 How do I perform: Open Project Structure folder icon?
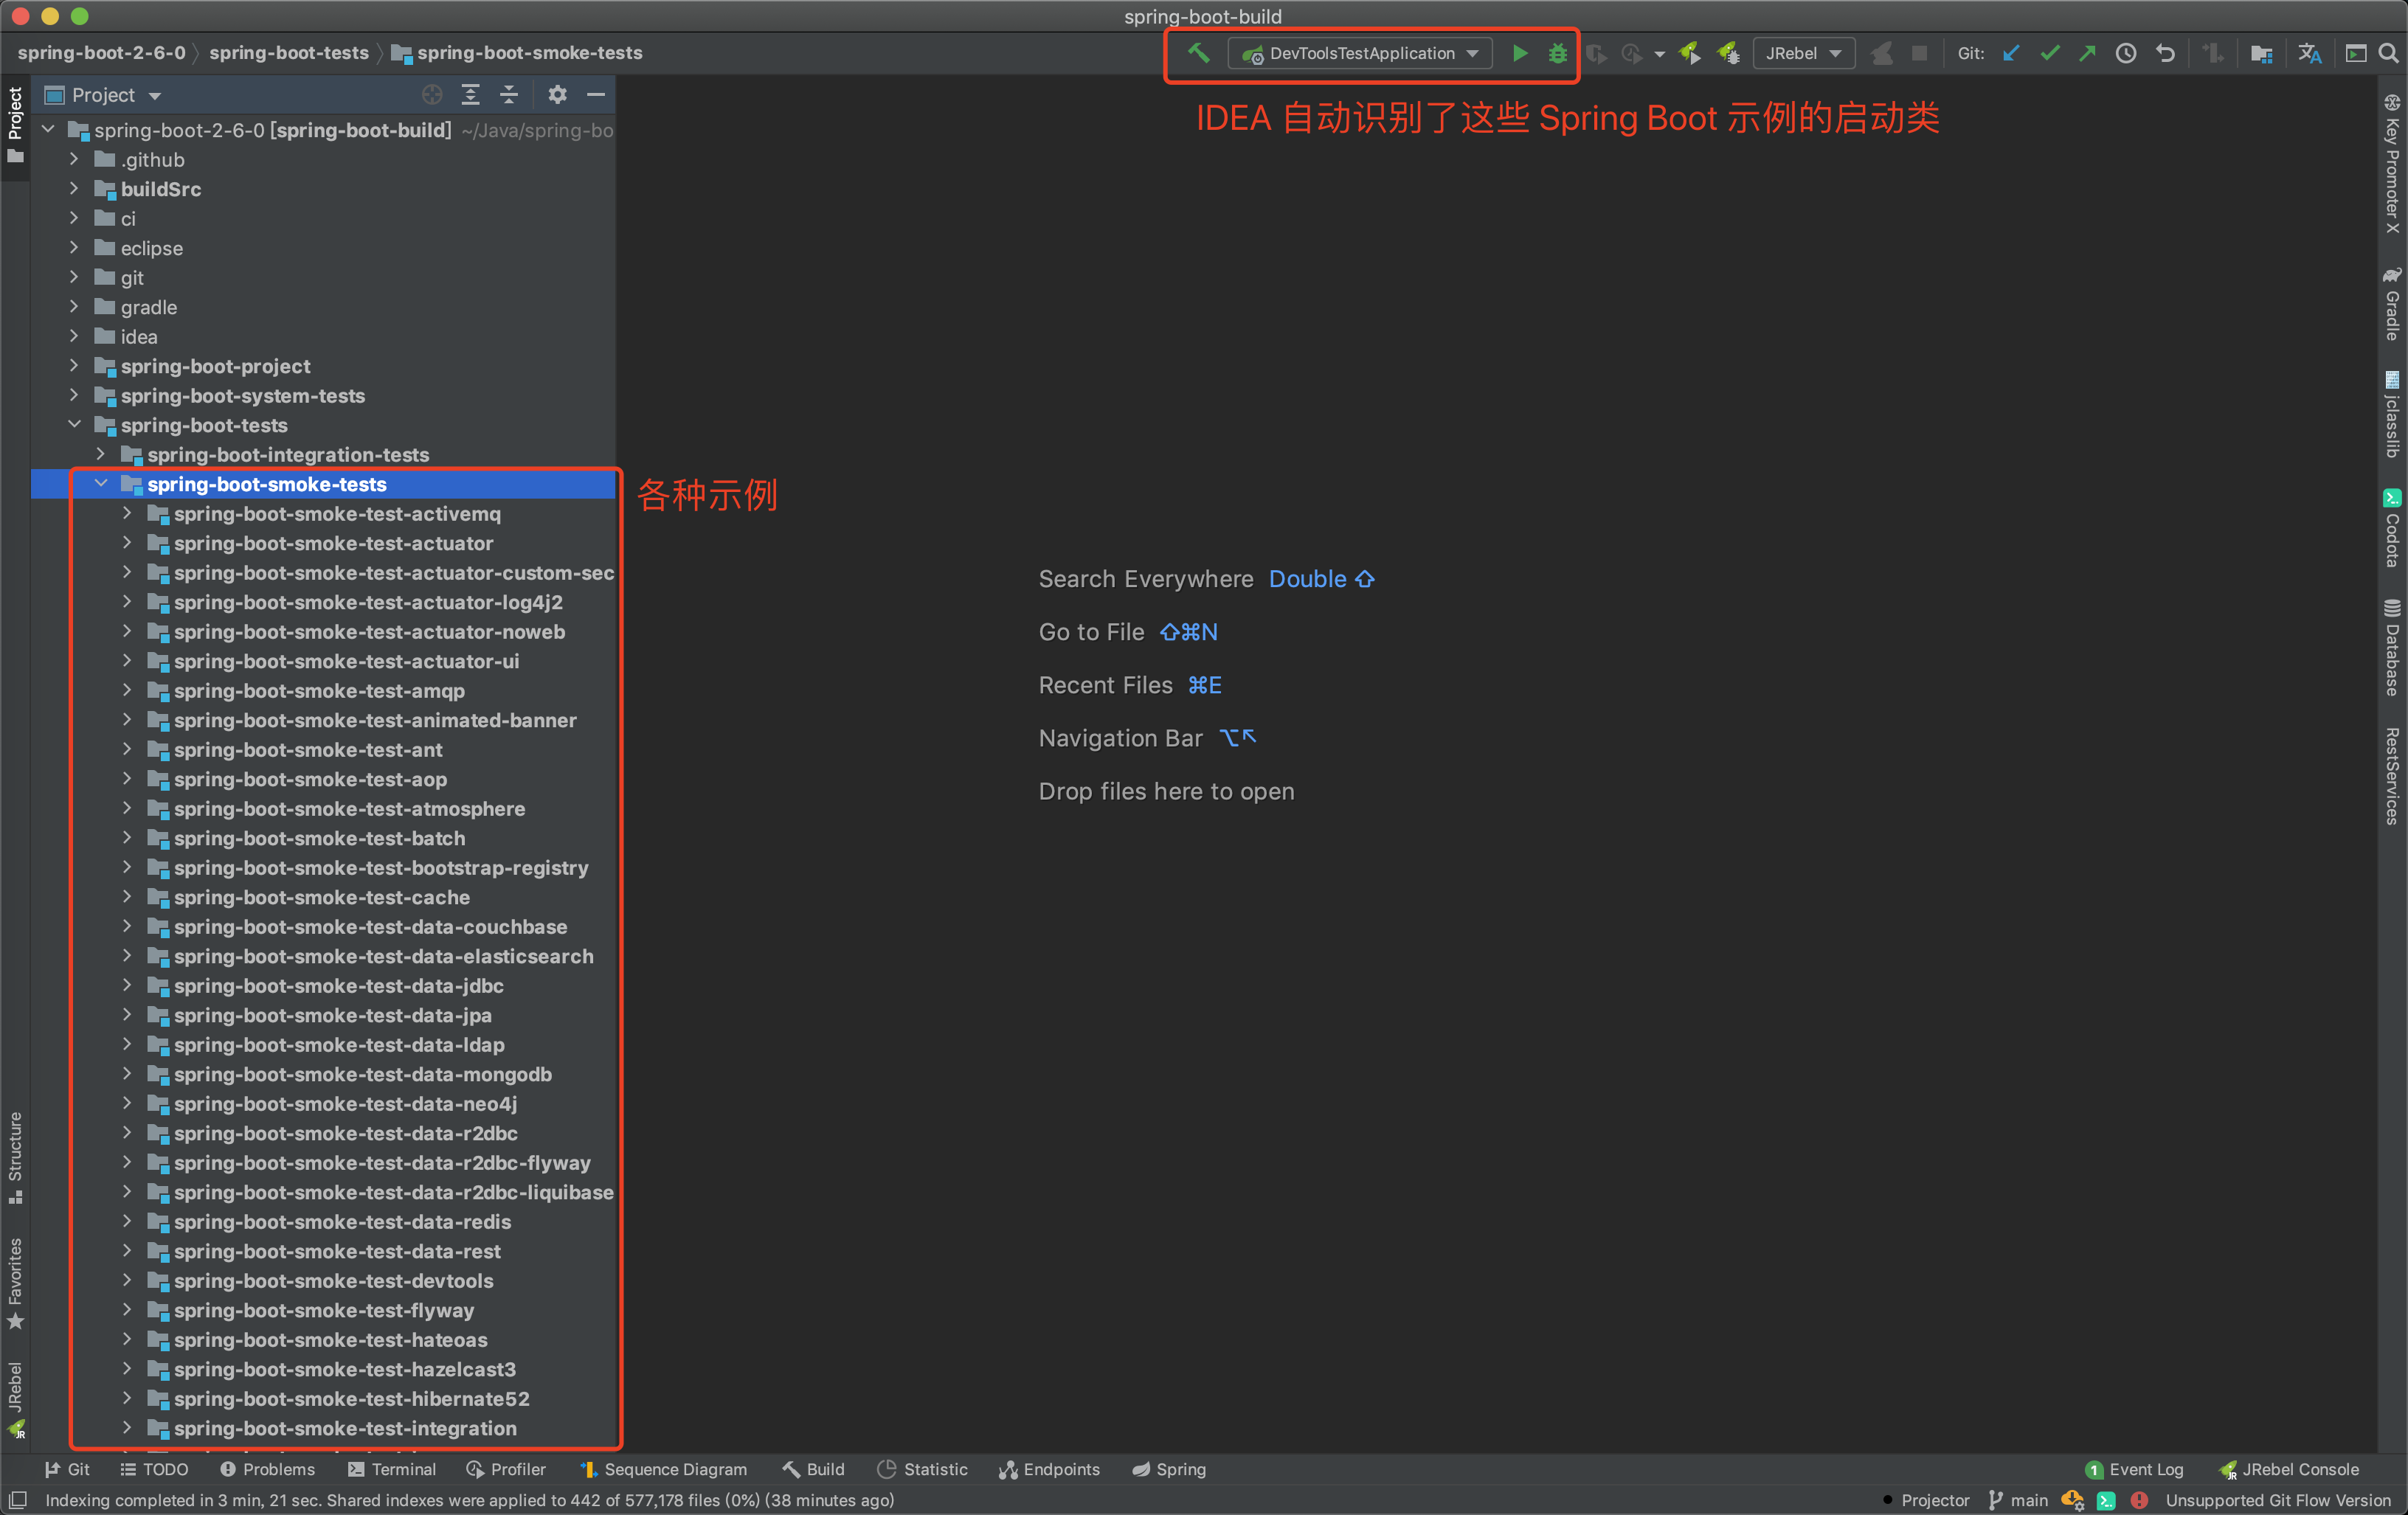point(2261,53)
